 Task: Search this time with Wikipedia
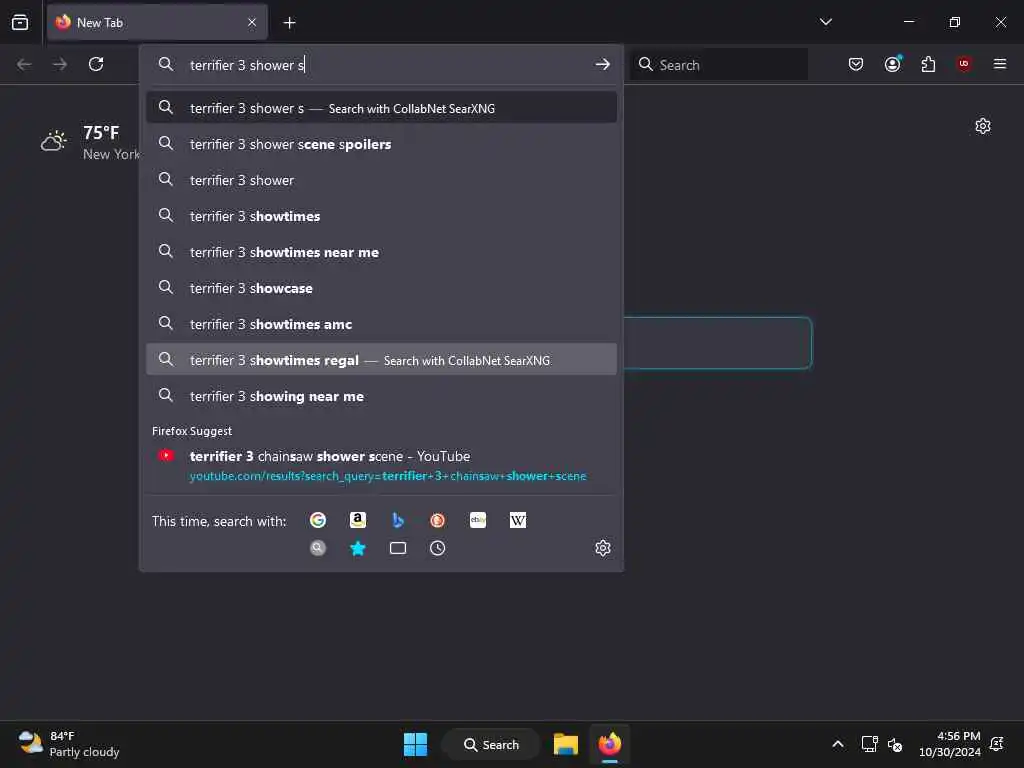coord(518,520)
